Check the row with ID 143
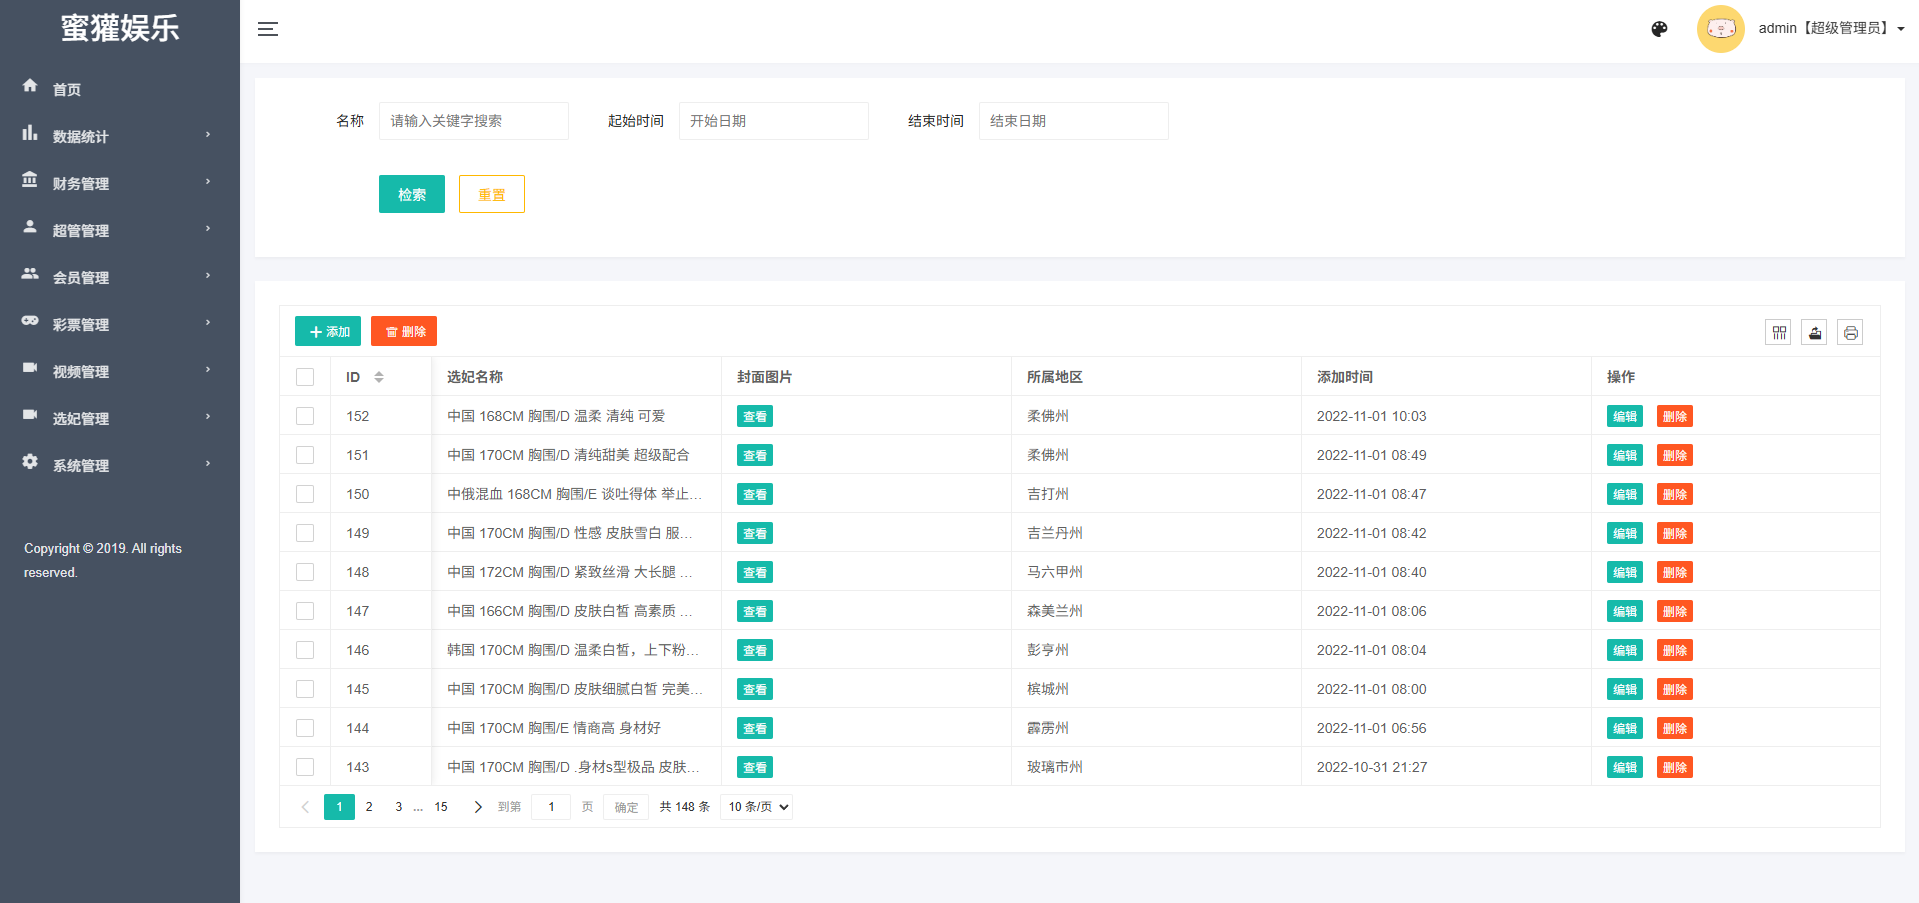 tap(305, 767)
